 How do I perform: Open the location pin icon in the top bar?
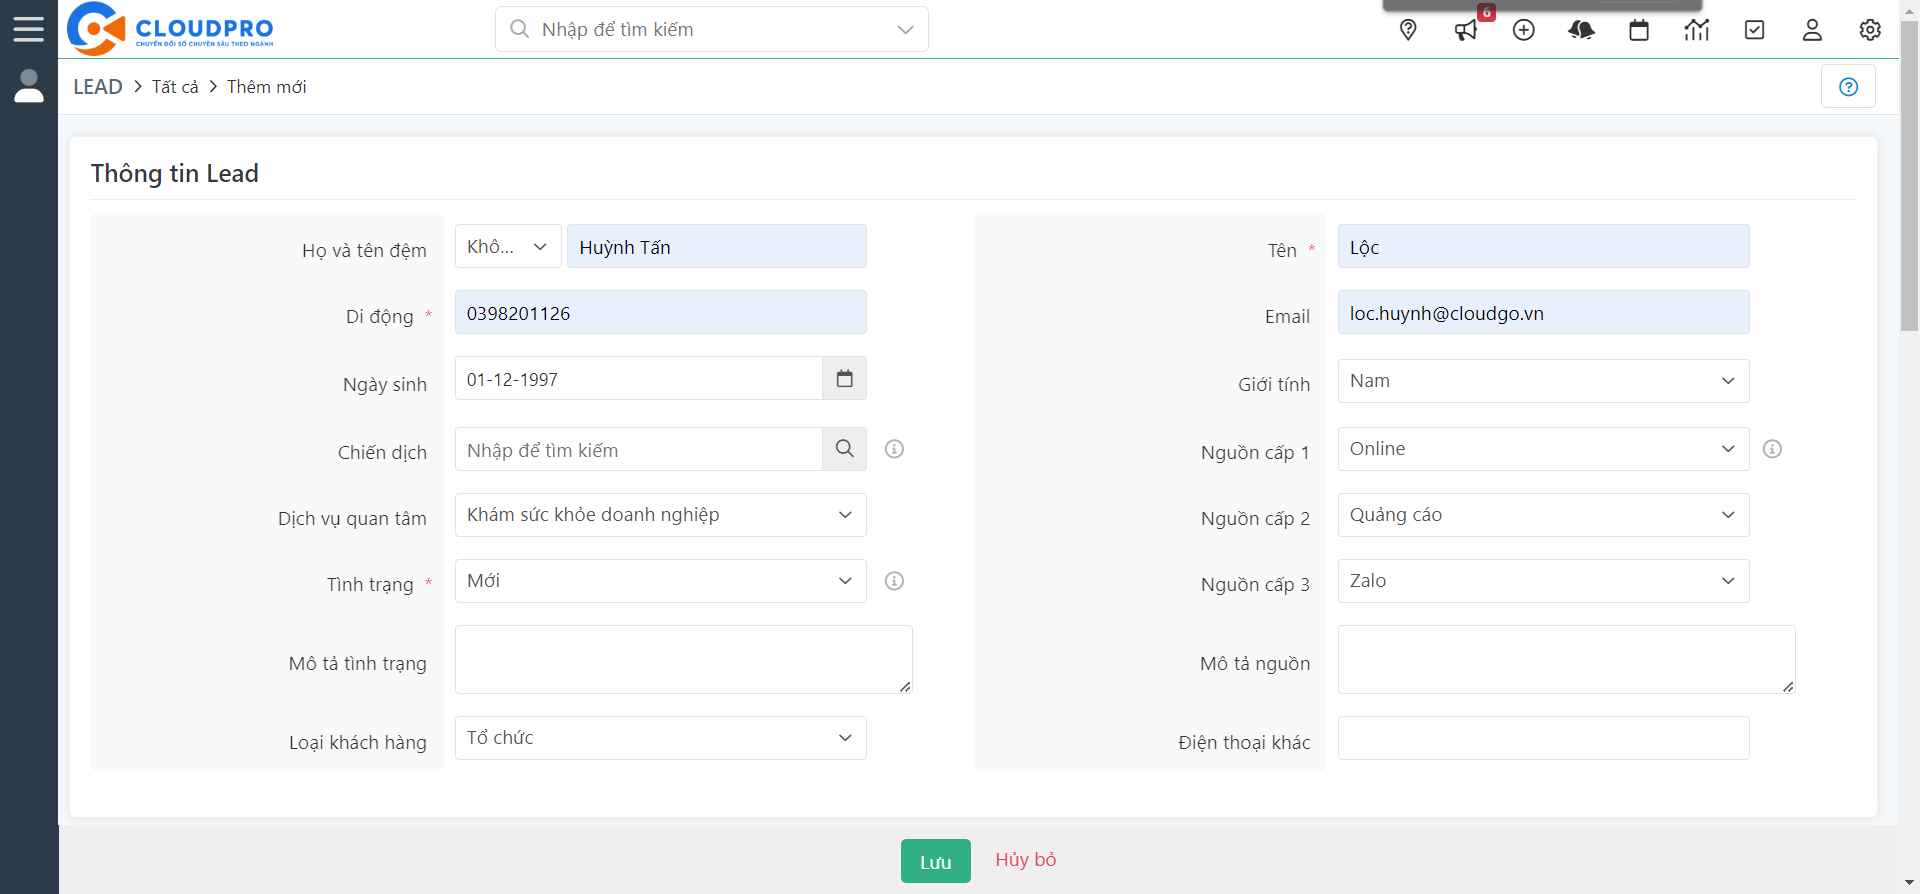point(1408,30)
